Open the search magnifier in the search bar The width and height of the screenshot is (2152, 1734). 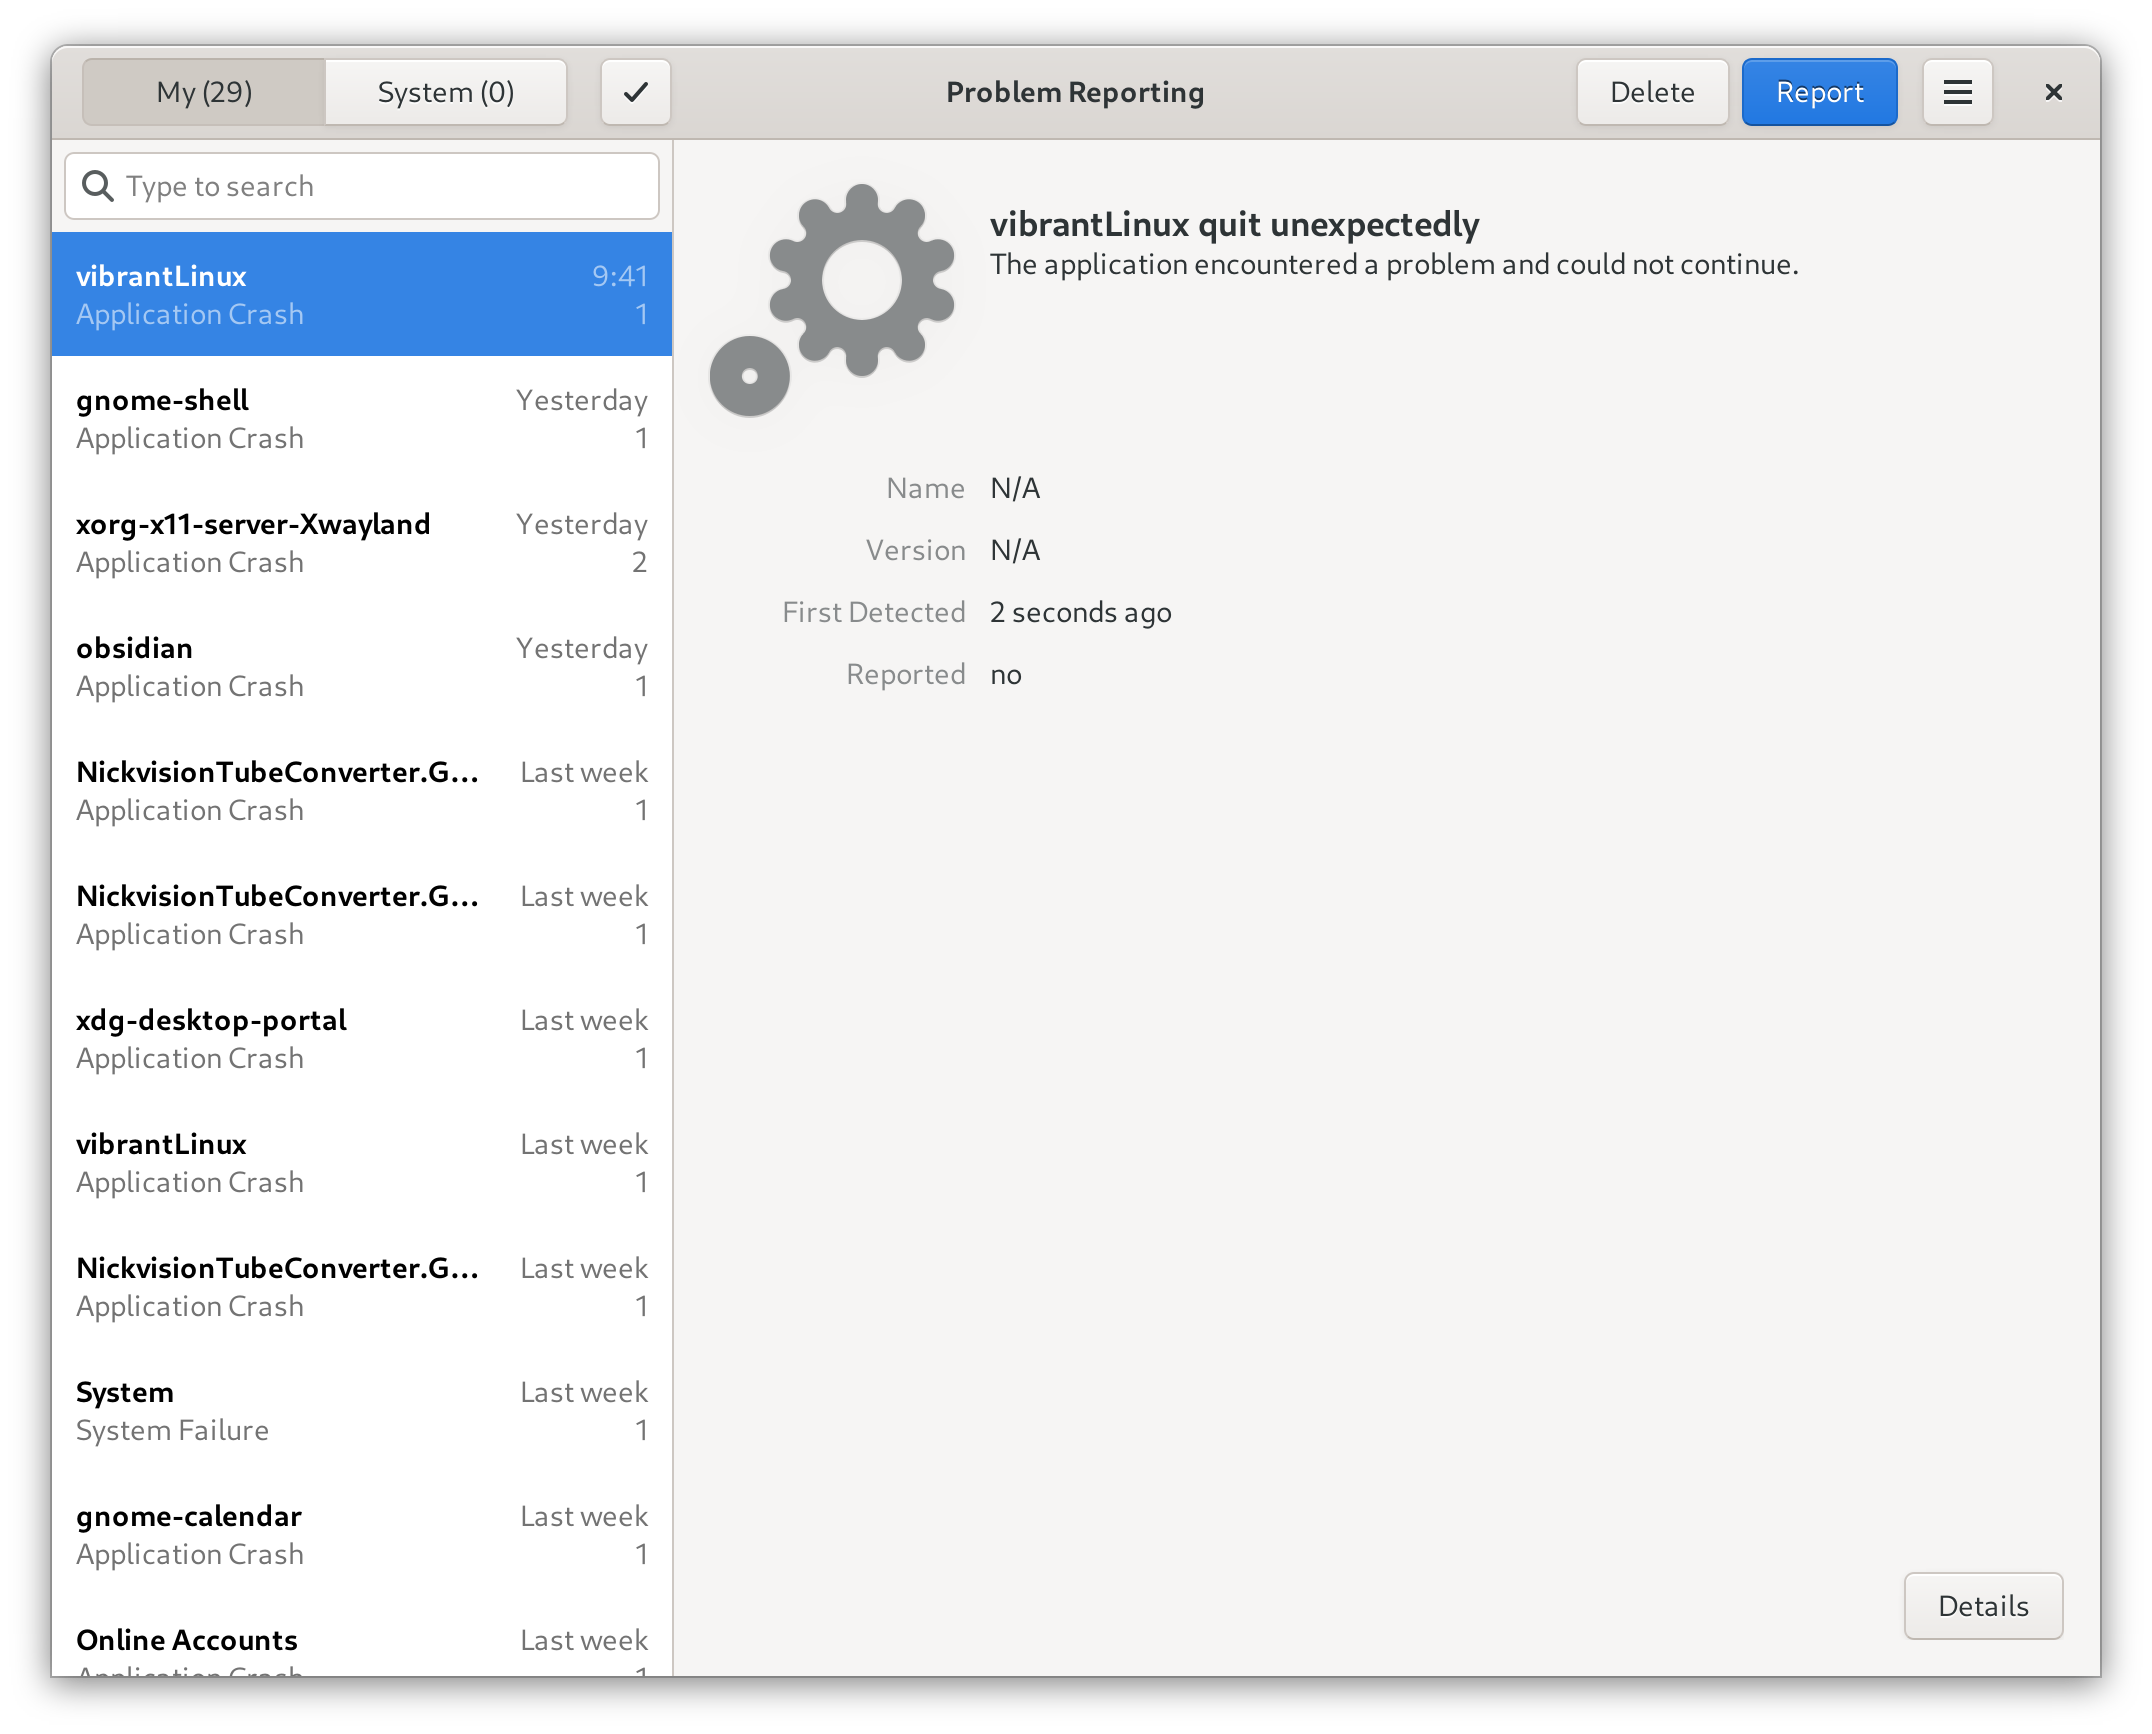[99, 185]
